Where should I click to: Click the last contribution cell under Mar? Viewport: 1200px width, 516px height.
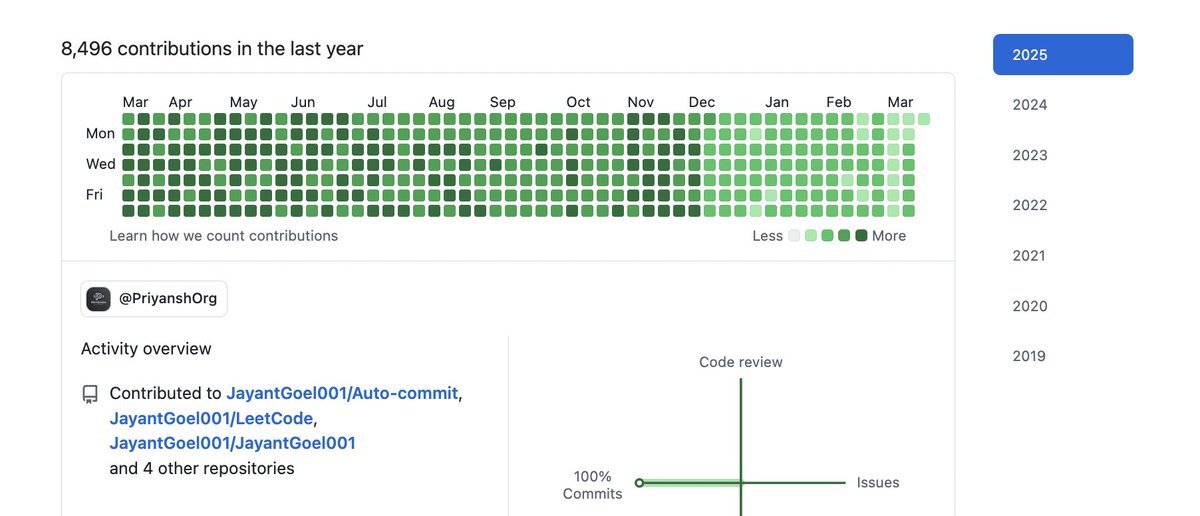coord(924,119)
